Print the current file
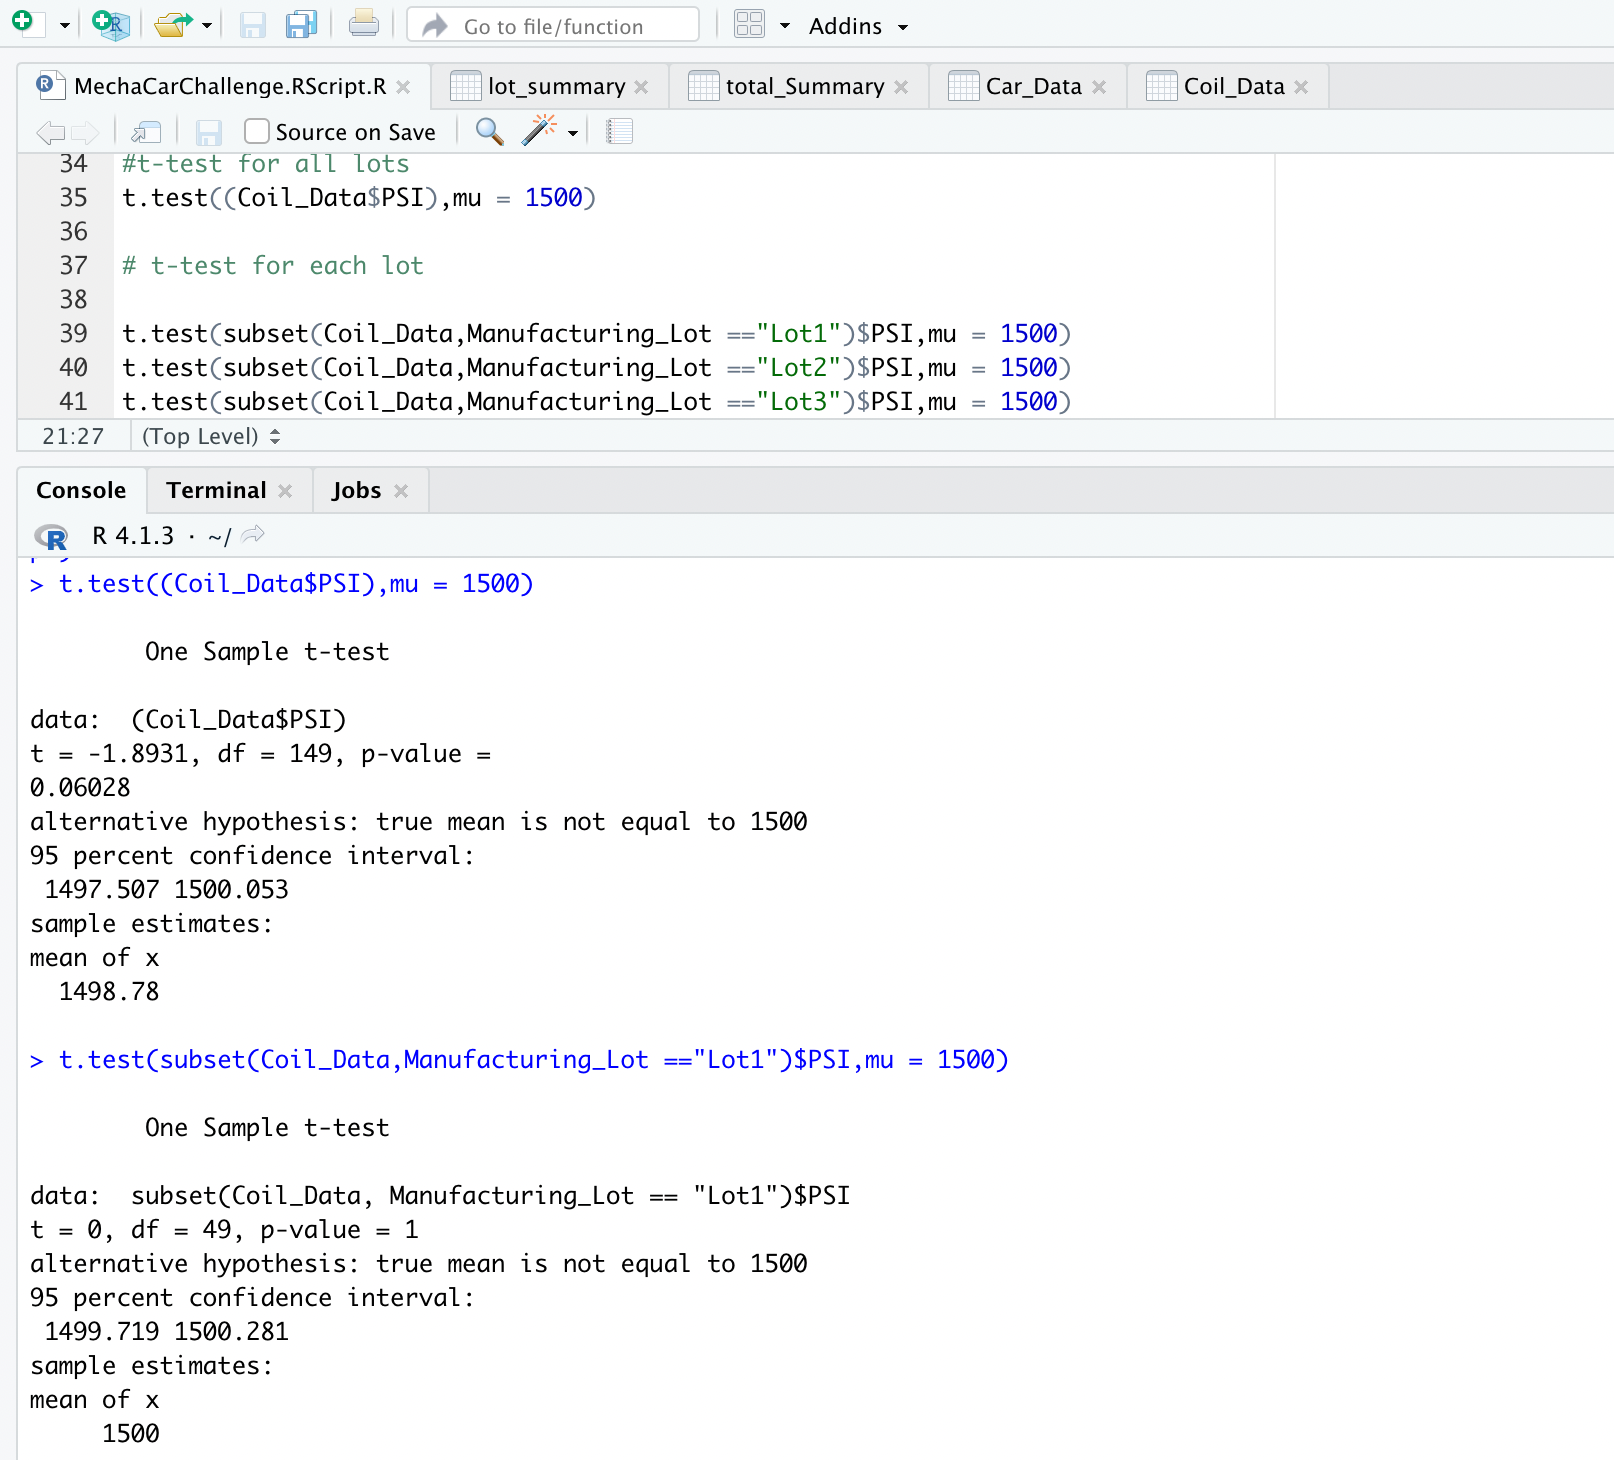The height and width of the screenshot is (1460, 1614). 364,25
